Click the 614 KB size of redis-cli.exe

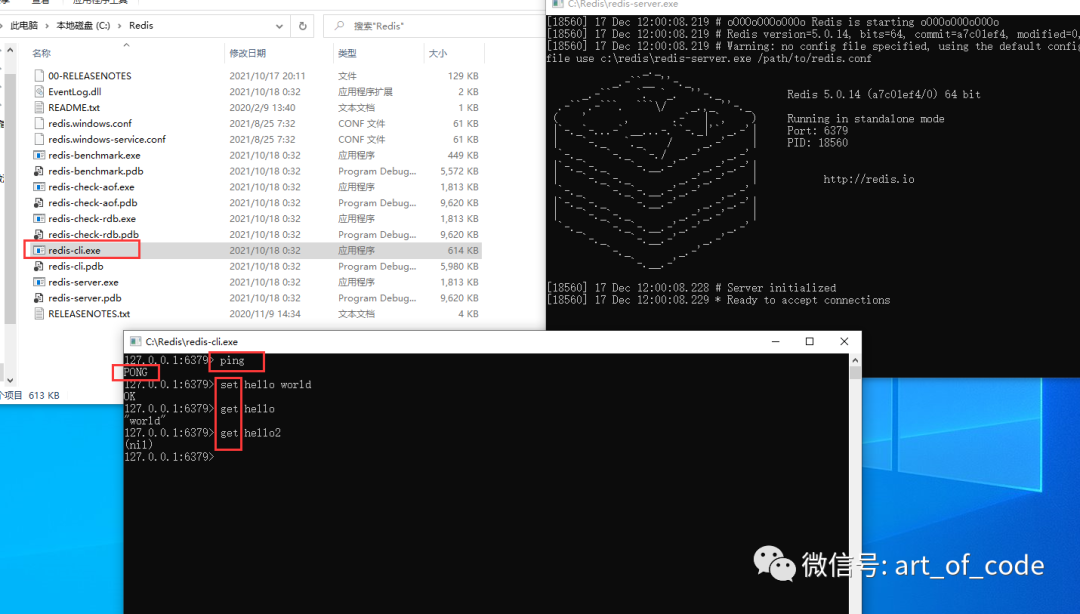[x=463, y=250]
